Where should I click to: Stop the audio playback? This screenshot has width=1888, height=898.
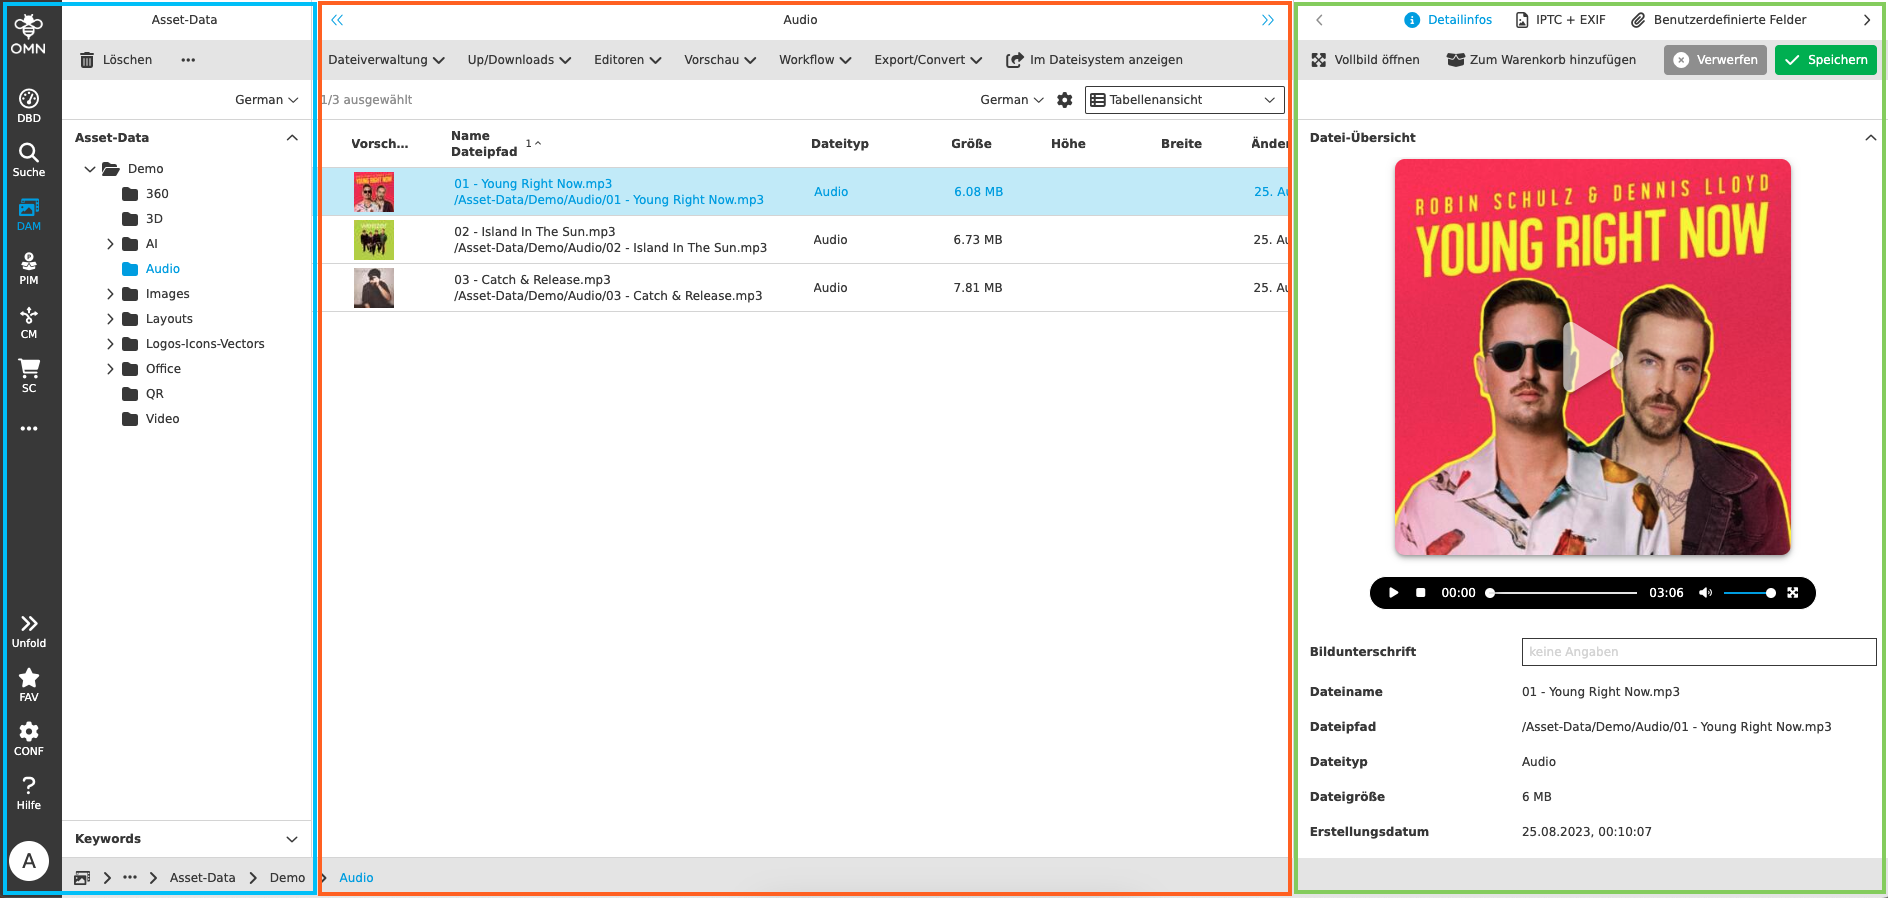pos(1420,593)
